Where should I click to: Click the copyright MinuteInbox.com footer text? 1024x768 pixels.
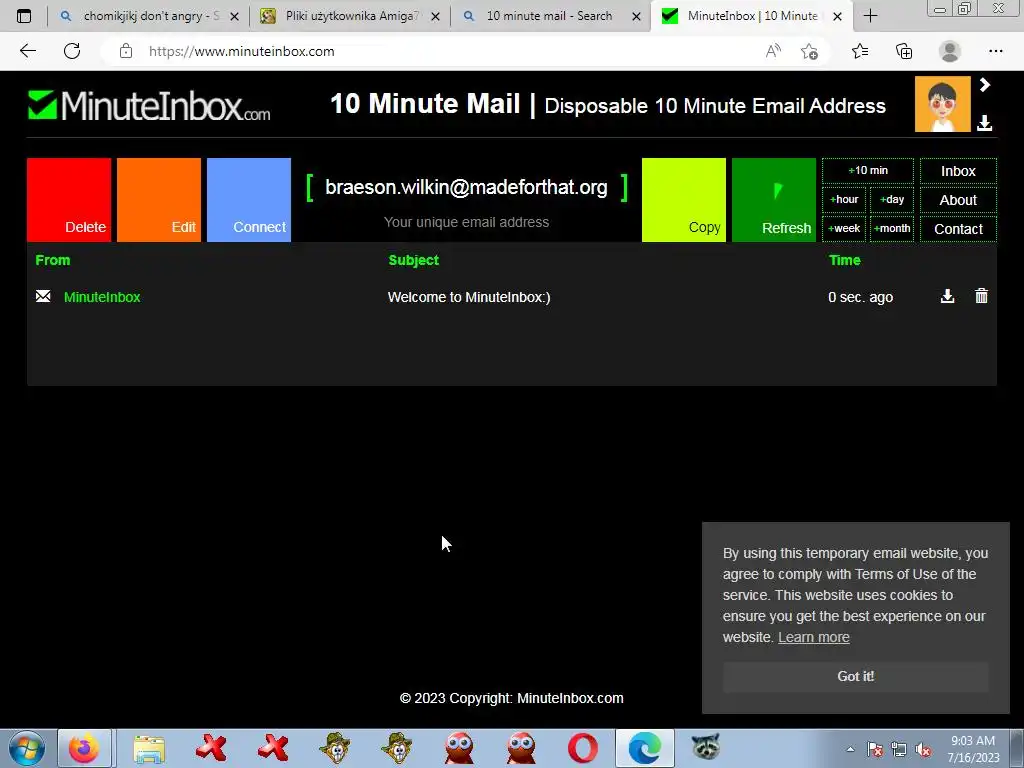(511, 698)
